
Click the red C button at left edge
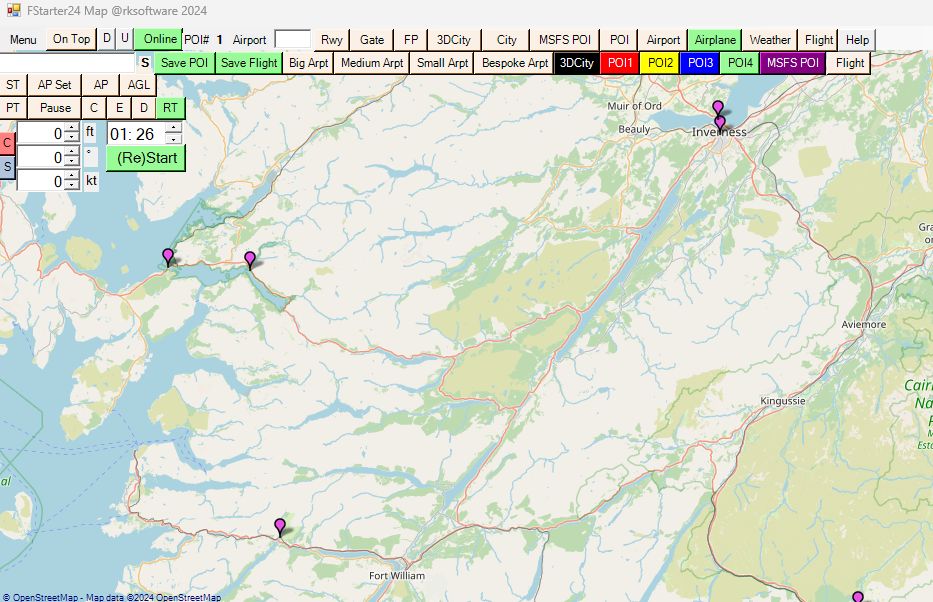[7, 143]
